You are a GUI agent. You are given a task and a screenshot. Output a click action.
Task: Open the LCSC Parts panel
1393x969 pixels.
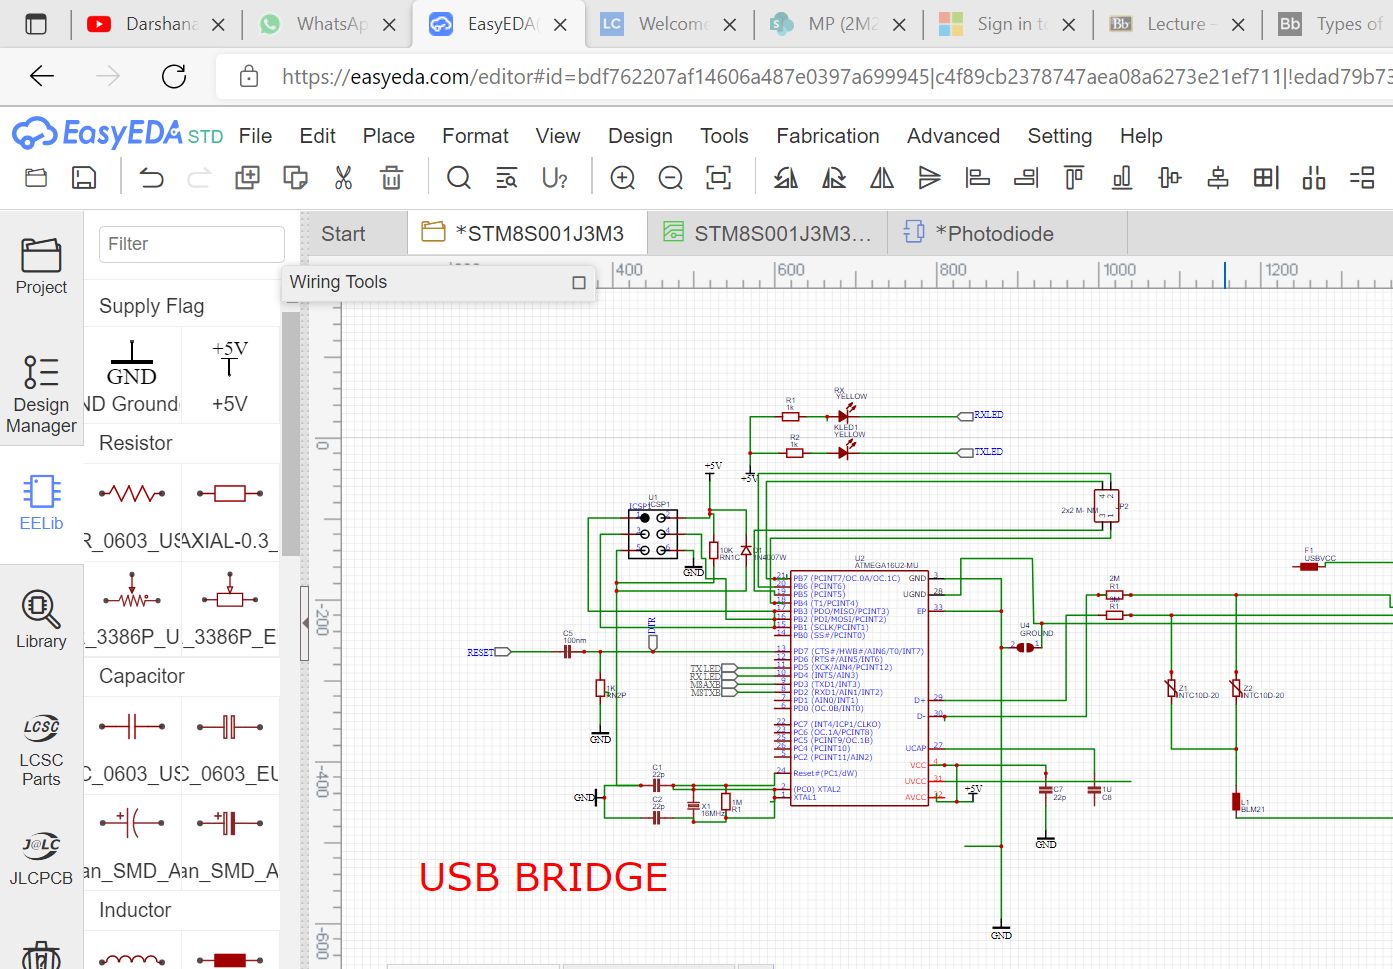tap(41, 748)
